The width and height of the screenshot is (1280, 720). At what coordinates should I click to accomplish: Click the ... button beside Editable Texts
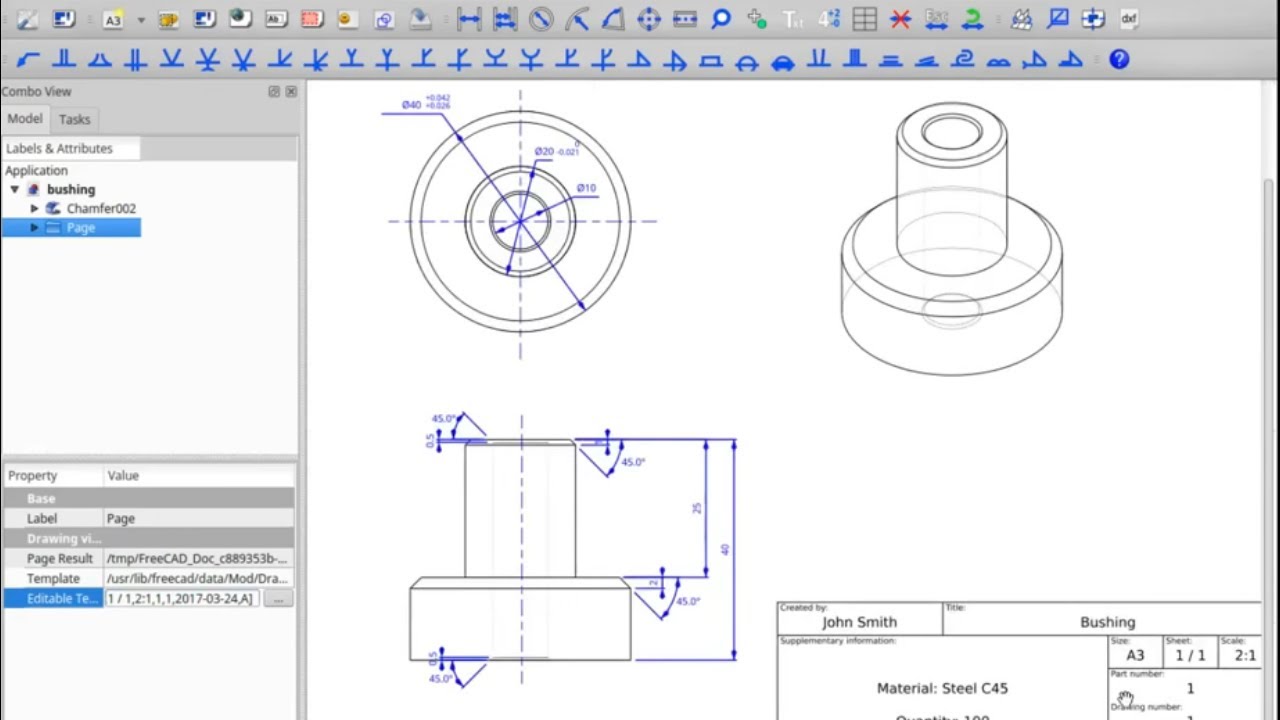point(277,598)
